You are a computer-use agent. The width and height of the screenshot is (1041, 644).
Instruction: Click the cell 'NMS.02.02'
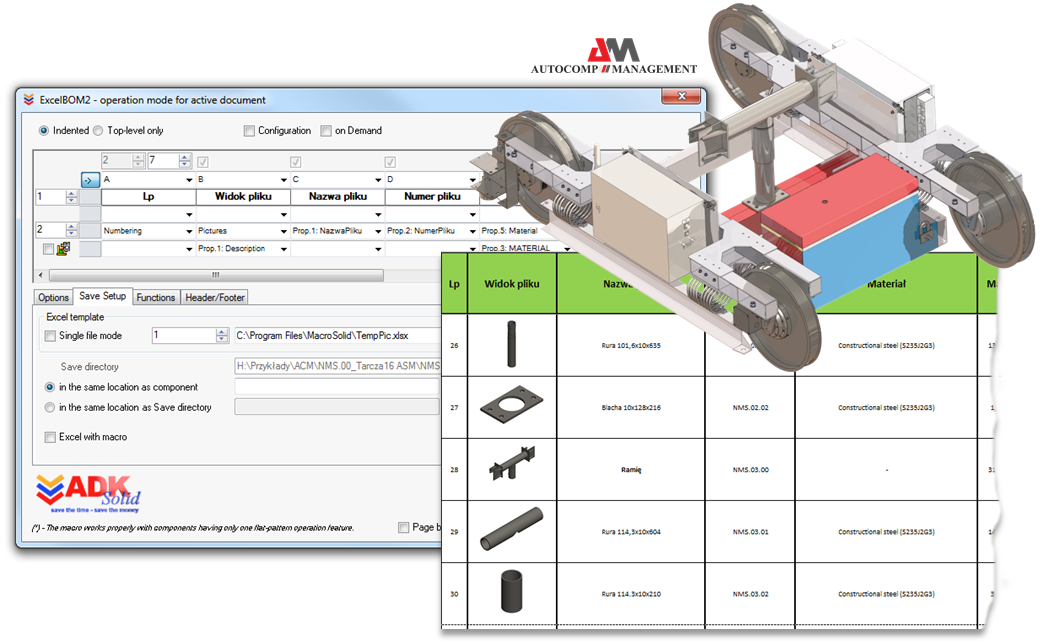click(x=750, y=408)
